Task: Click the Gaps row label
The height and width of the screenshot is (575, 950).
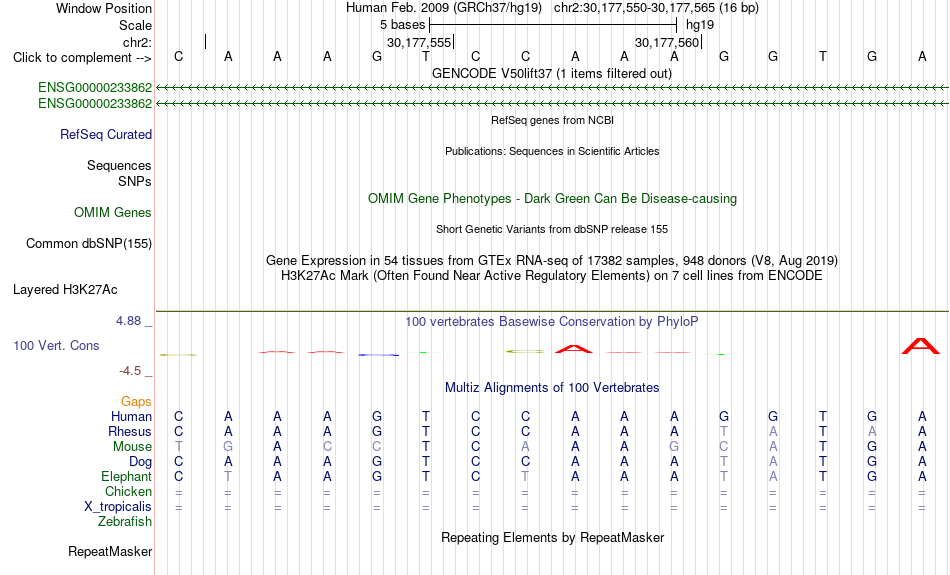Action: coord(136,401)
